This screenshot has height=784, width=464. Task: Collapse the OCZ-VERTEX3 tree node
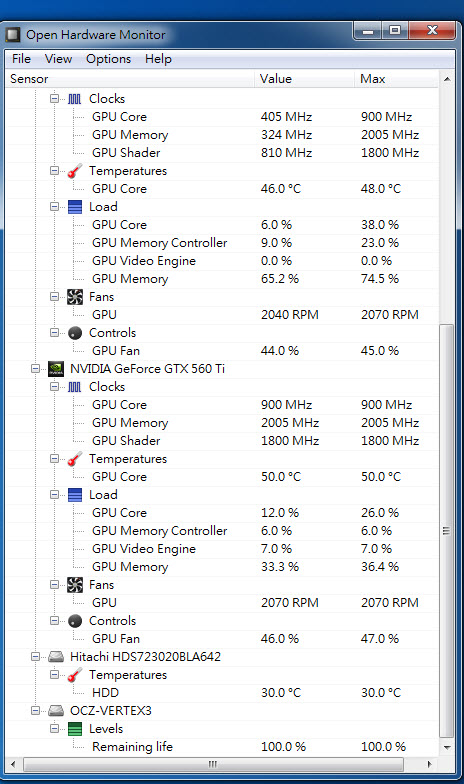[36, 710]
